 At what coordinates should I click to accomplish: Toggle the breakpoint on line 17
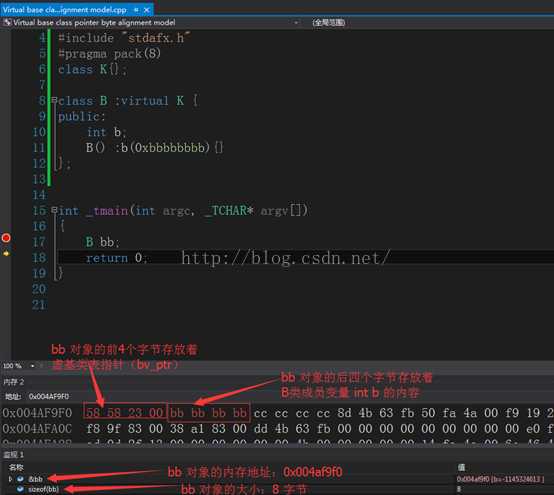point(6,238)
